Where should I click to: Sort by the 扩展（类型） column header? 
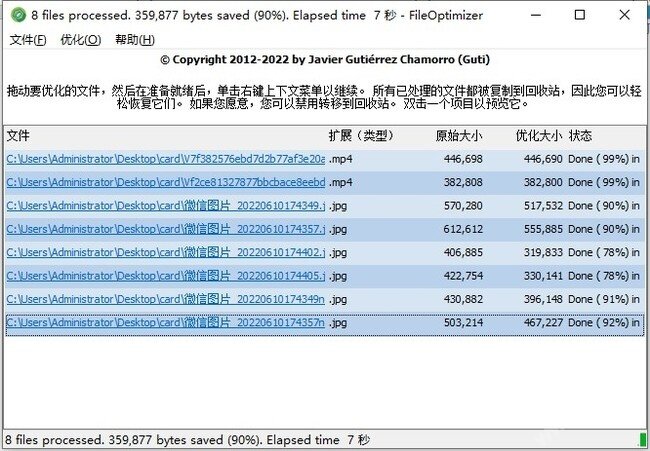click(x=361, y=136)
